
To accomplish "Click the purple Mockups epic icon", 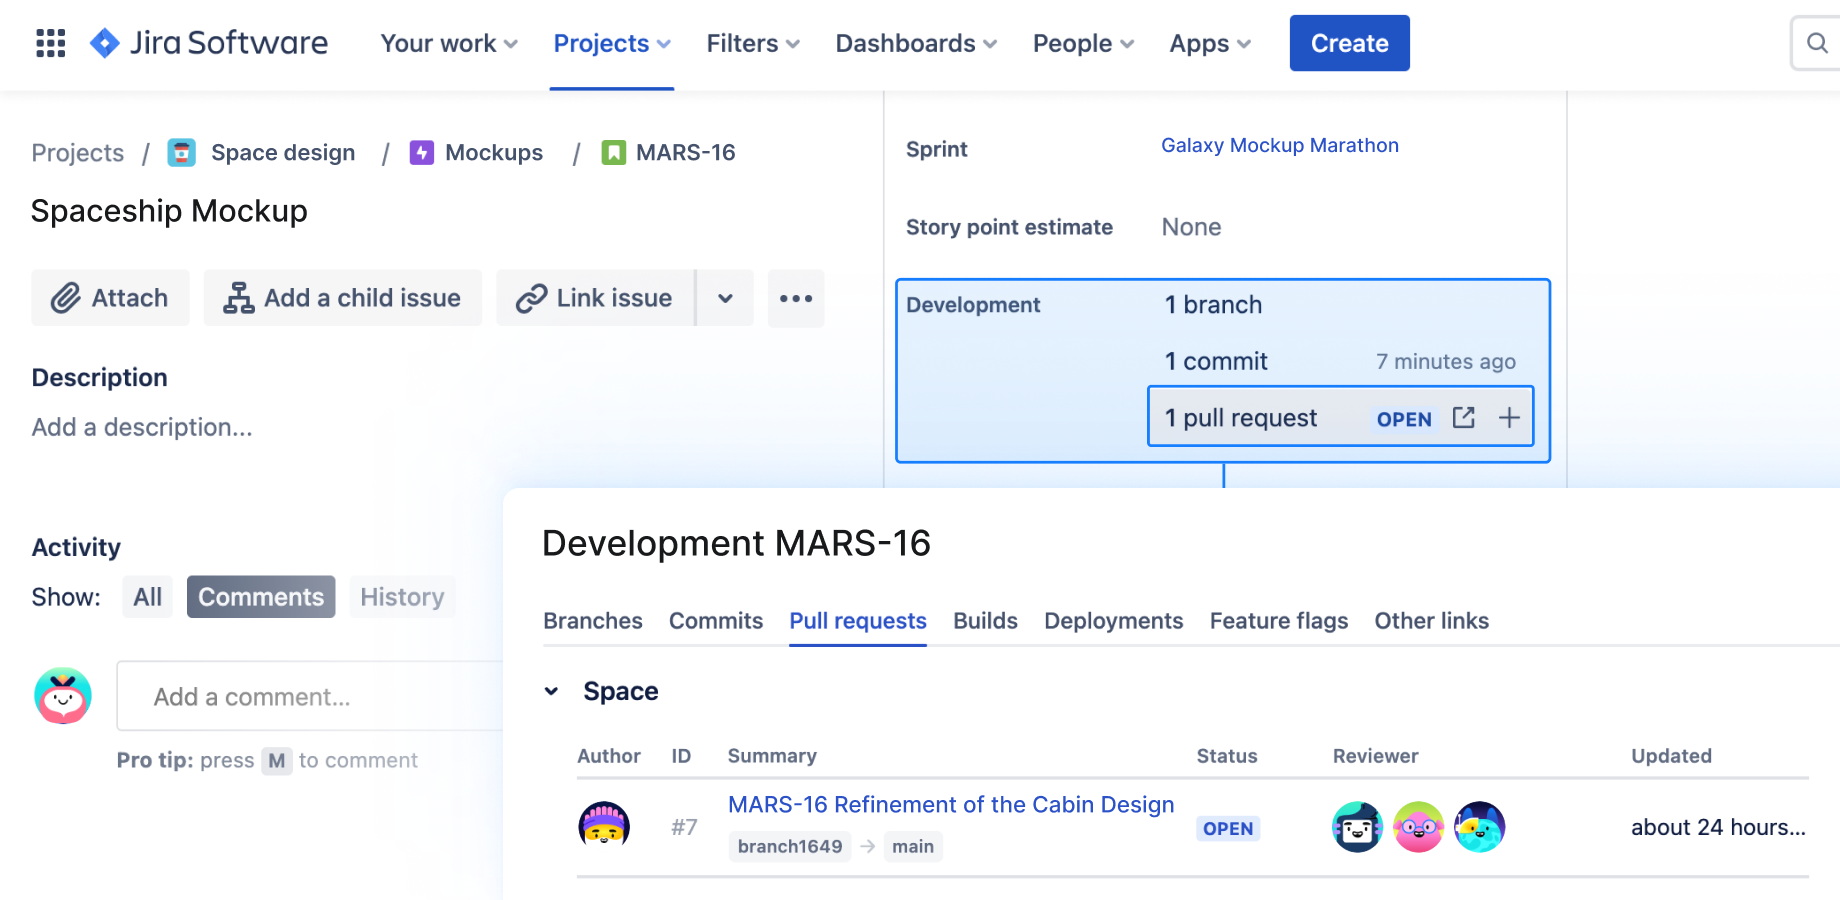I will (422, 152).
